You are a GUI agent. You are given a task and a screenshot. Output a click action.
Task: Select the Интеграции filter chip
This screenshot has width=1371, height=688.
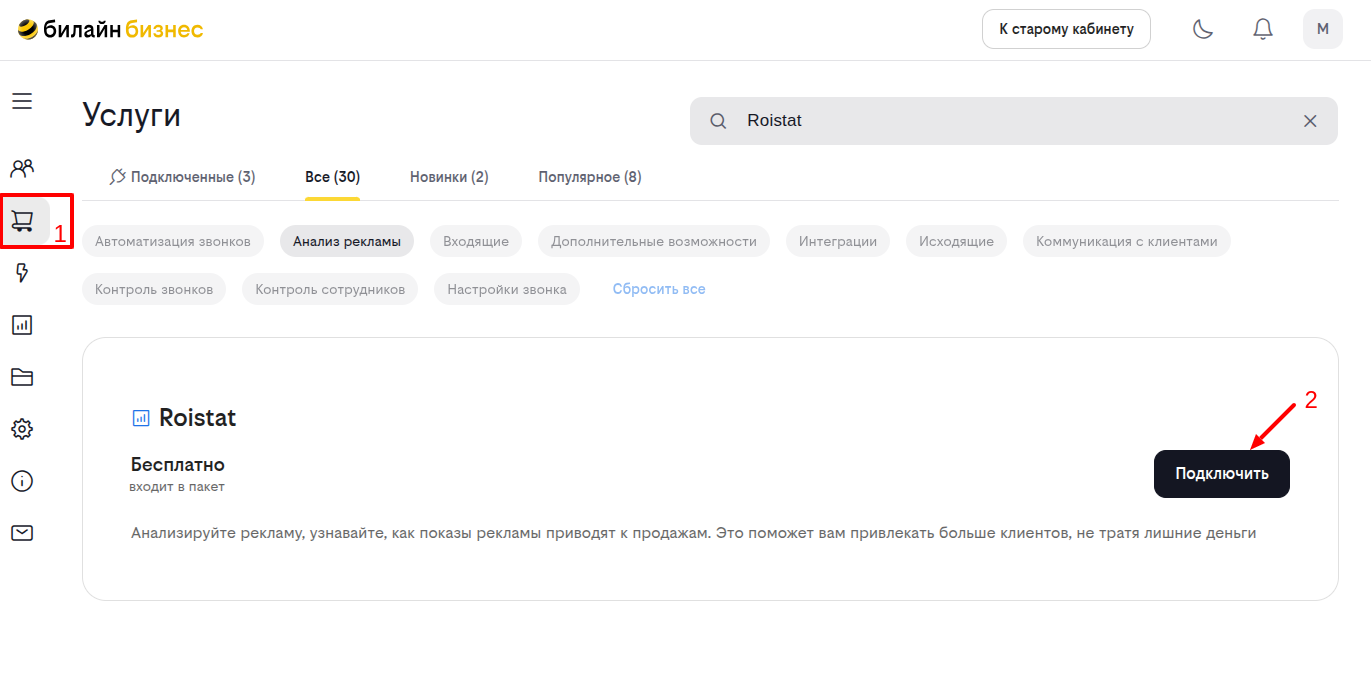pos(838,241)
